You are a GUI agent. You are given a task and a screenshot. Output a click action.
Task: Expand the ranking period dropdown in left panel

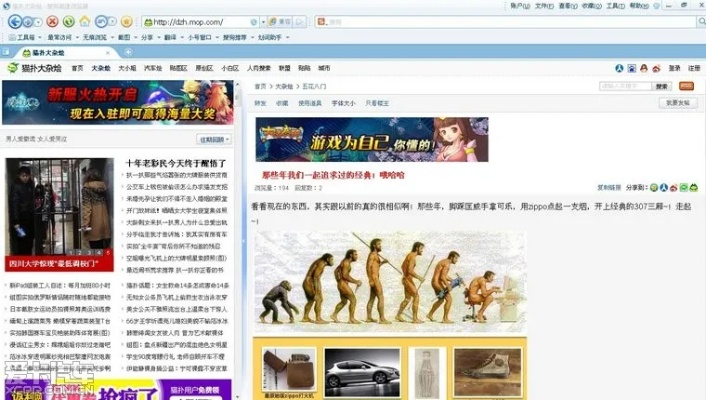point(216,139)
